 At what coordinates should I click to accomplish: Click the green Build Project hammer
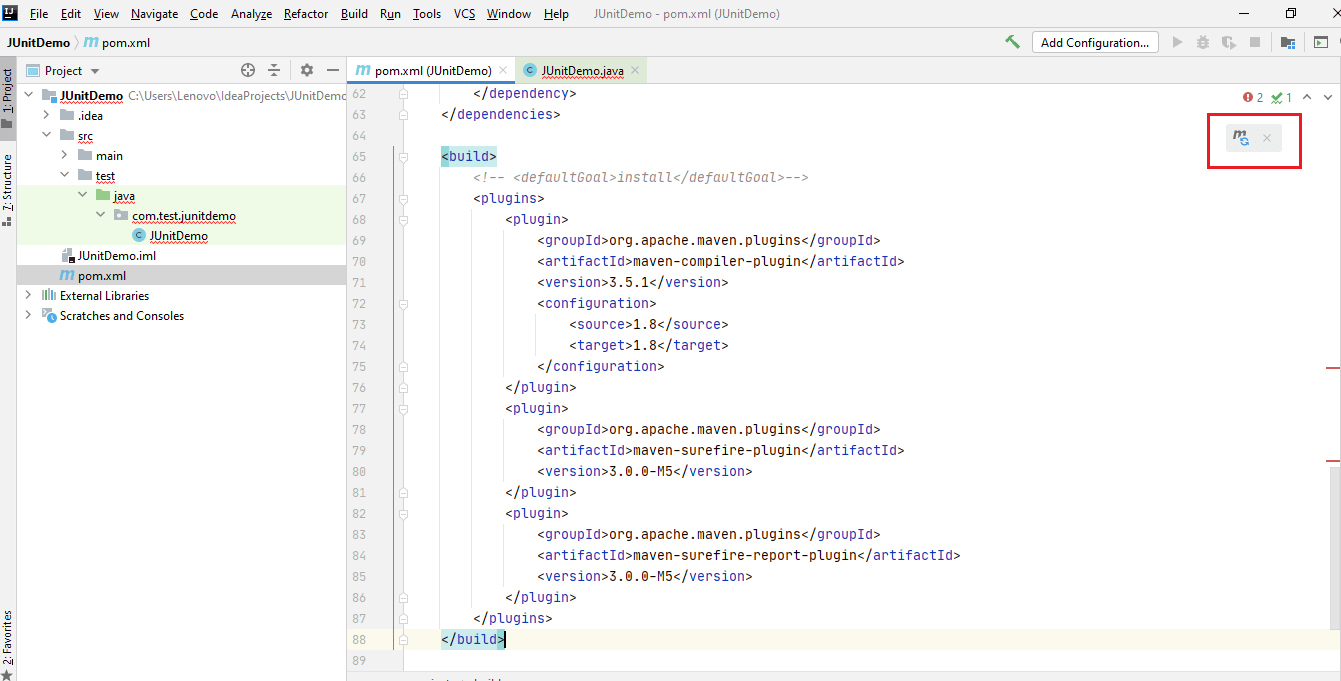pyautogui.click(x=1012, y=42)
